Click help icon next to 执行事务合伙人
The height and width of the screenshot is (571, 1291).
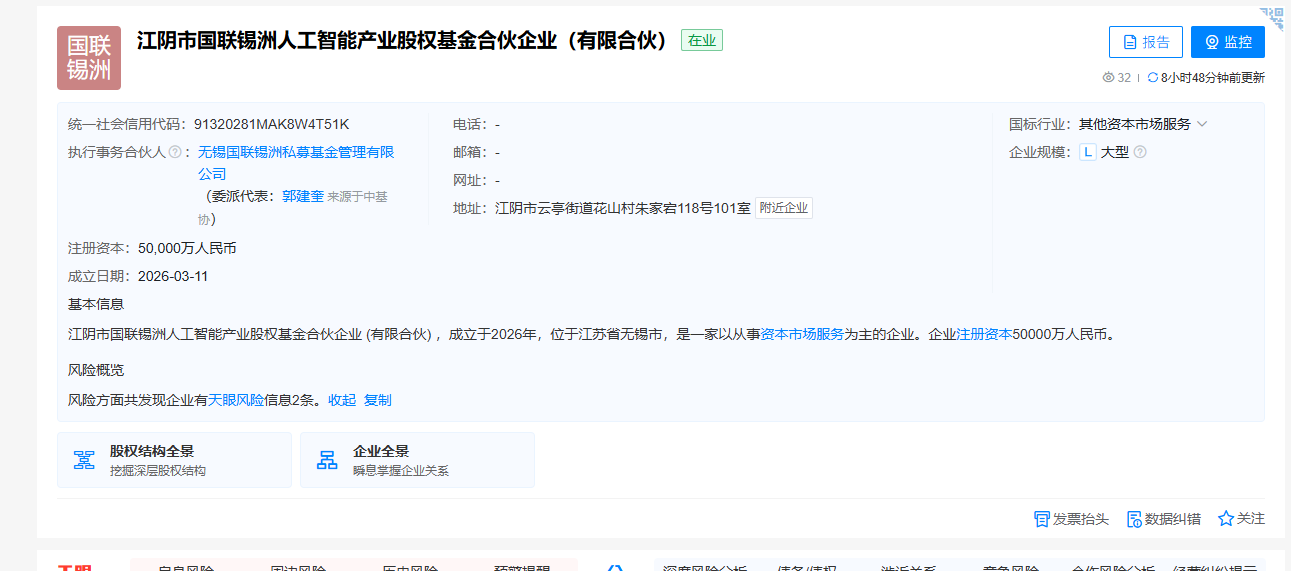tap(175, 153)
